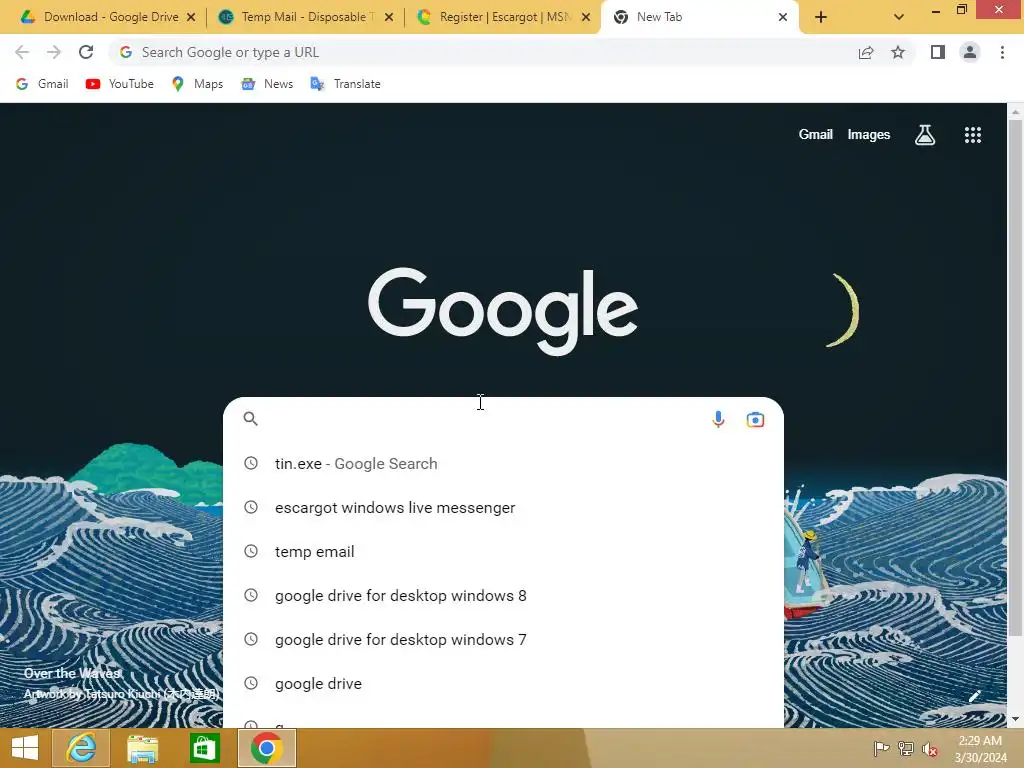Start voice search with microphone
The width and height of the screenshot is (1024, 768).
coord(718,419)
